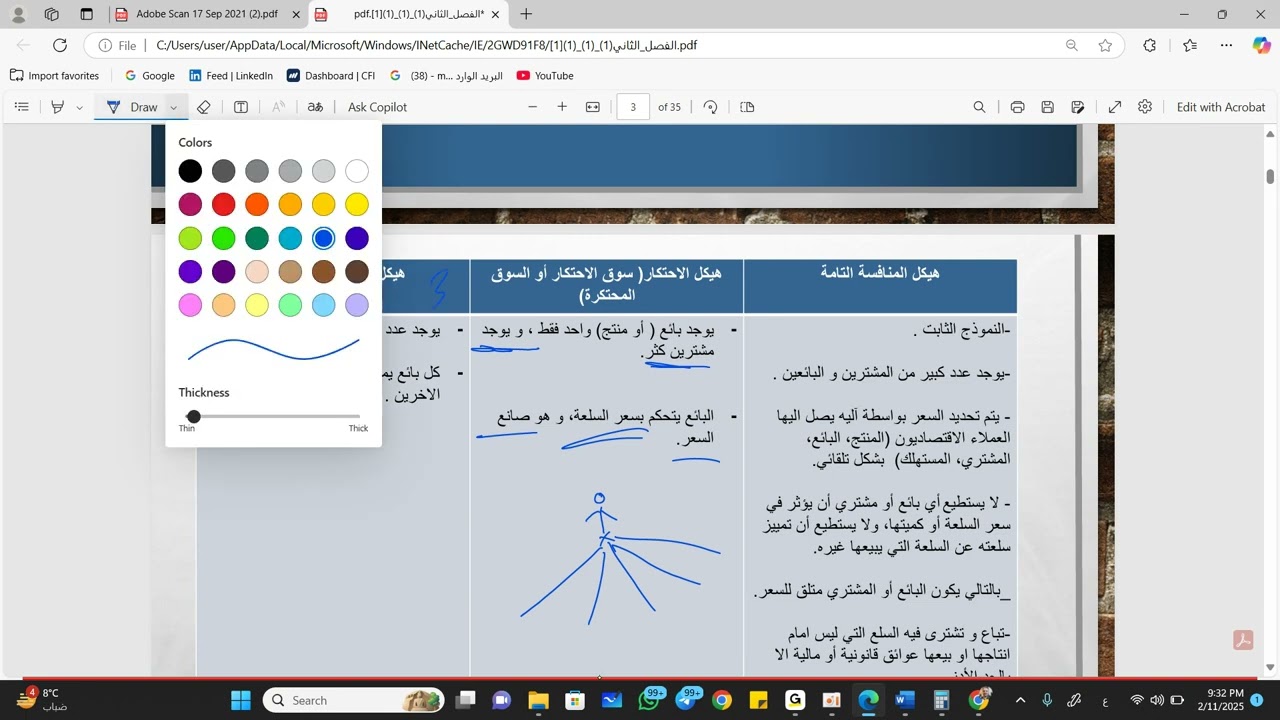Click the Translate icon
The width and height of the screenshot is (1280, 720).
(315, 107)
